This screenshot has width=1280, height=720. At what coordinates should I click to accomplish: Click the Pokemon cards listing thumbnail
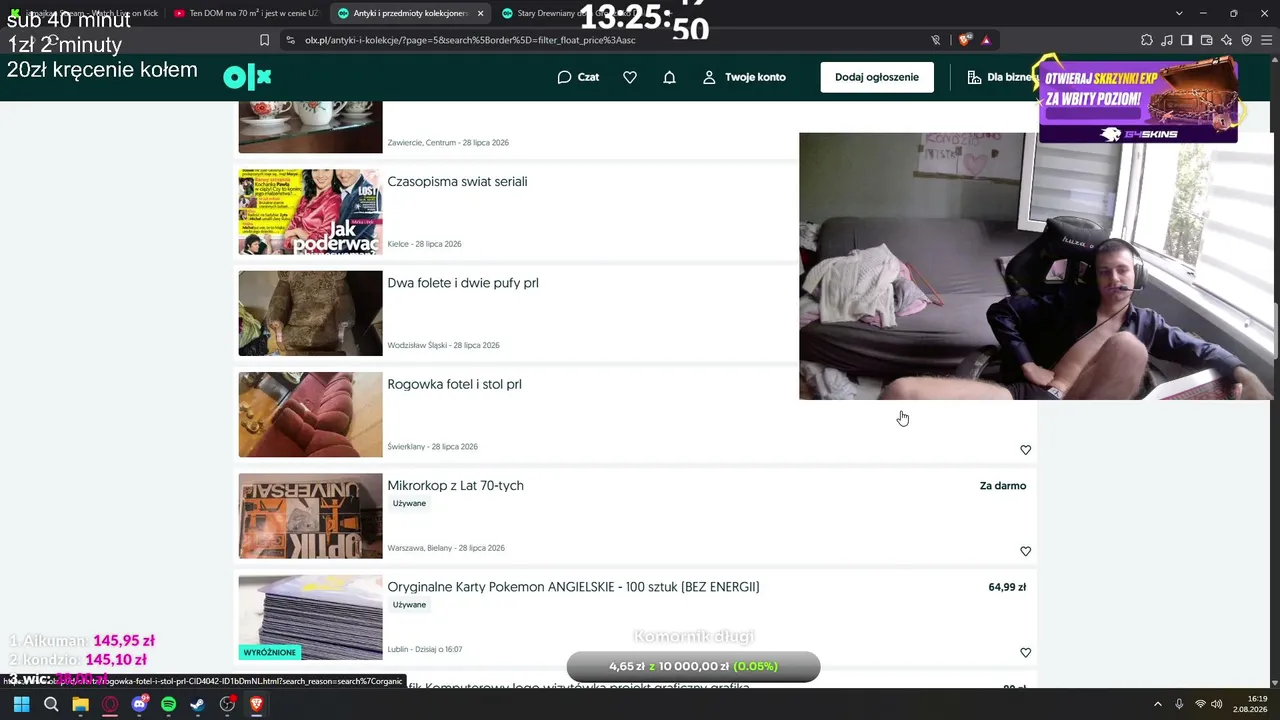310,617
